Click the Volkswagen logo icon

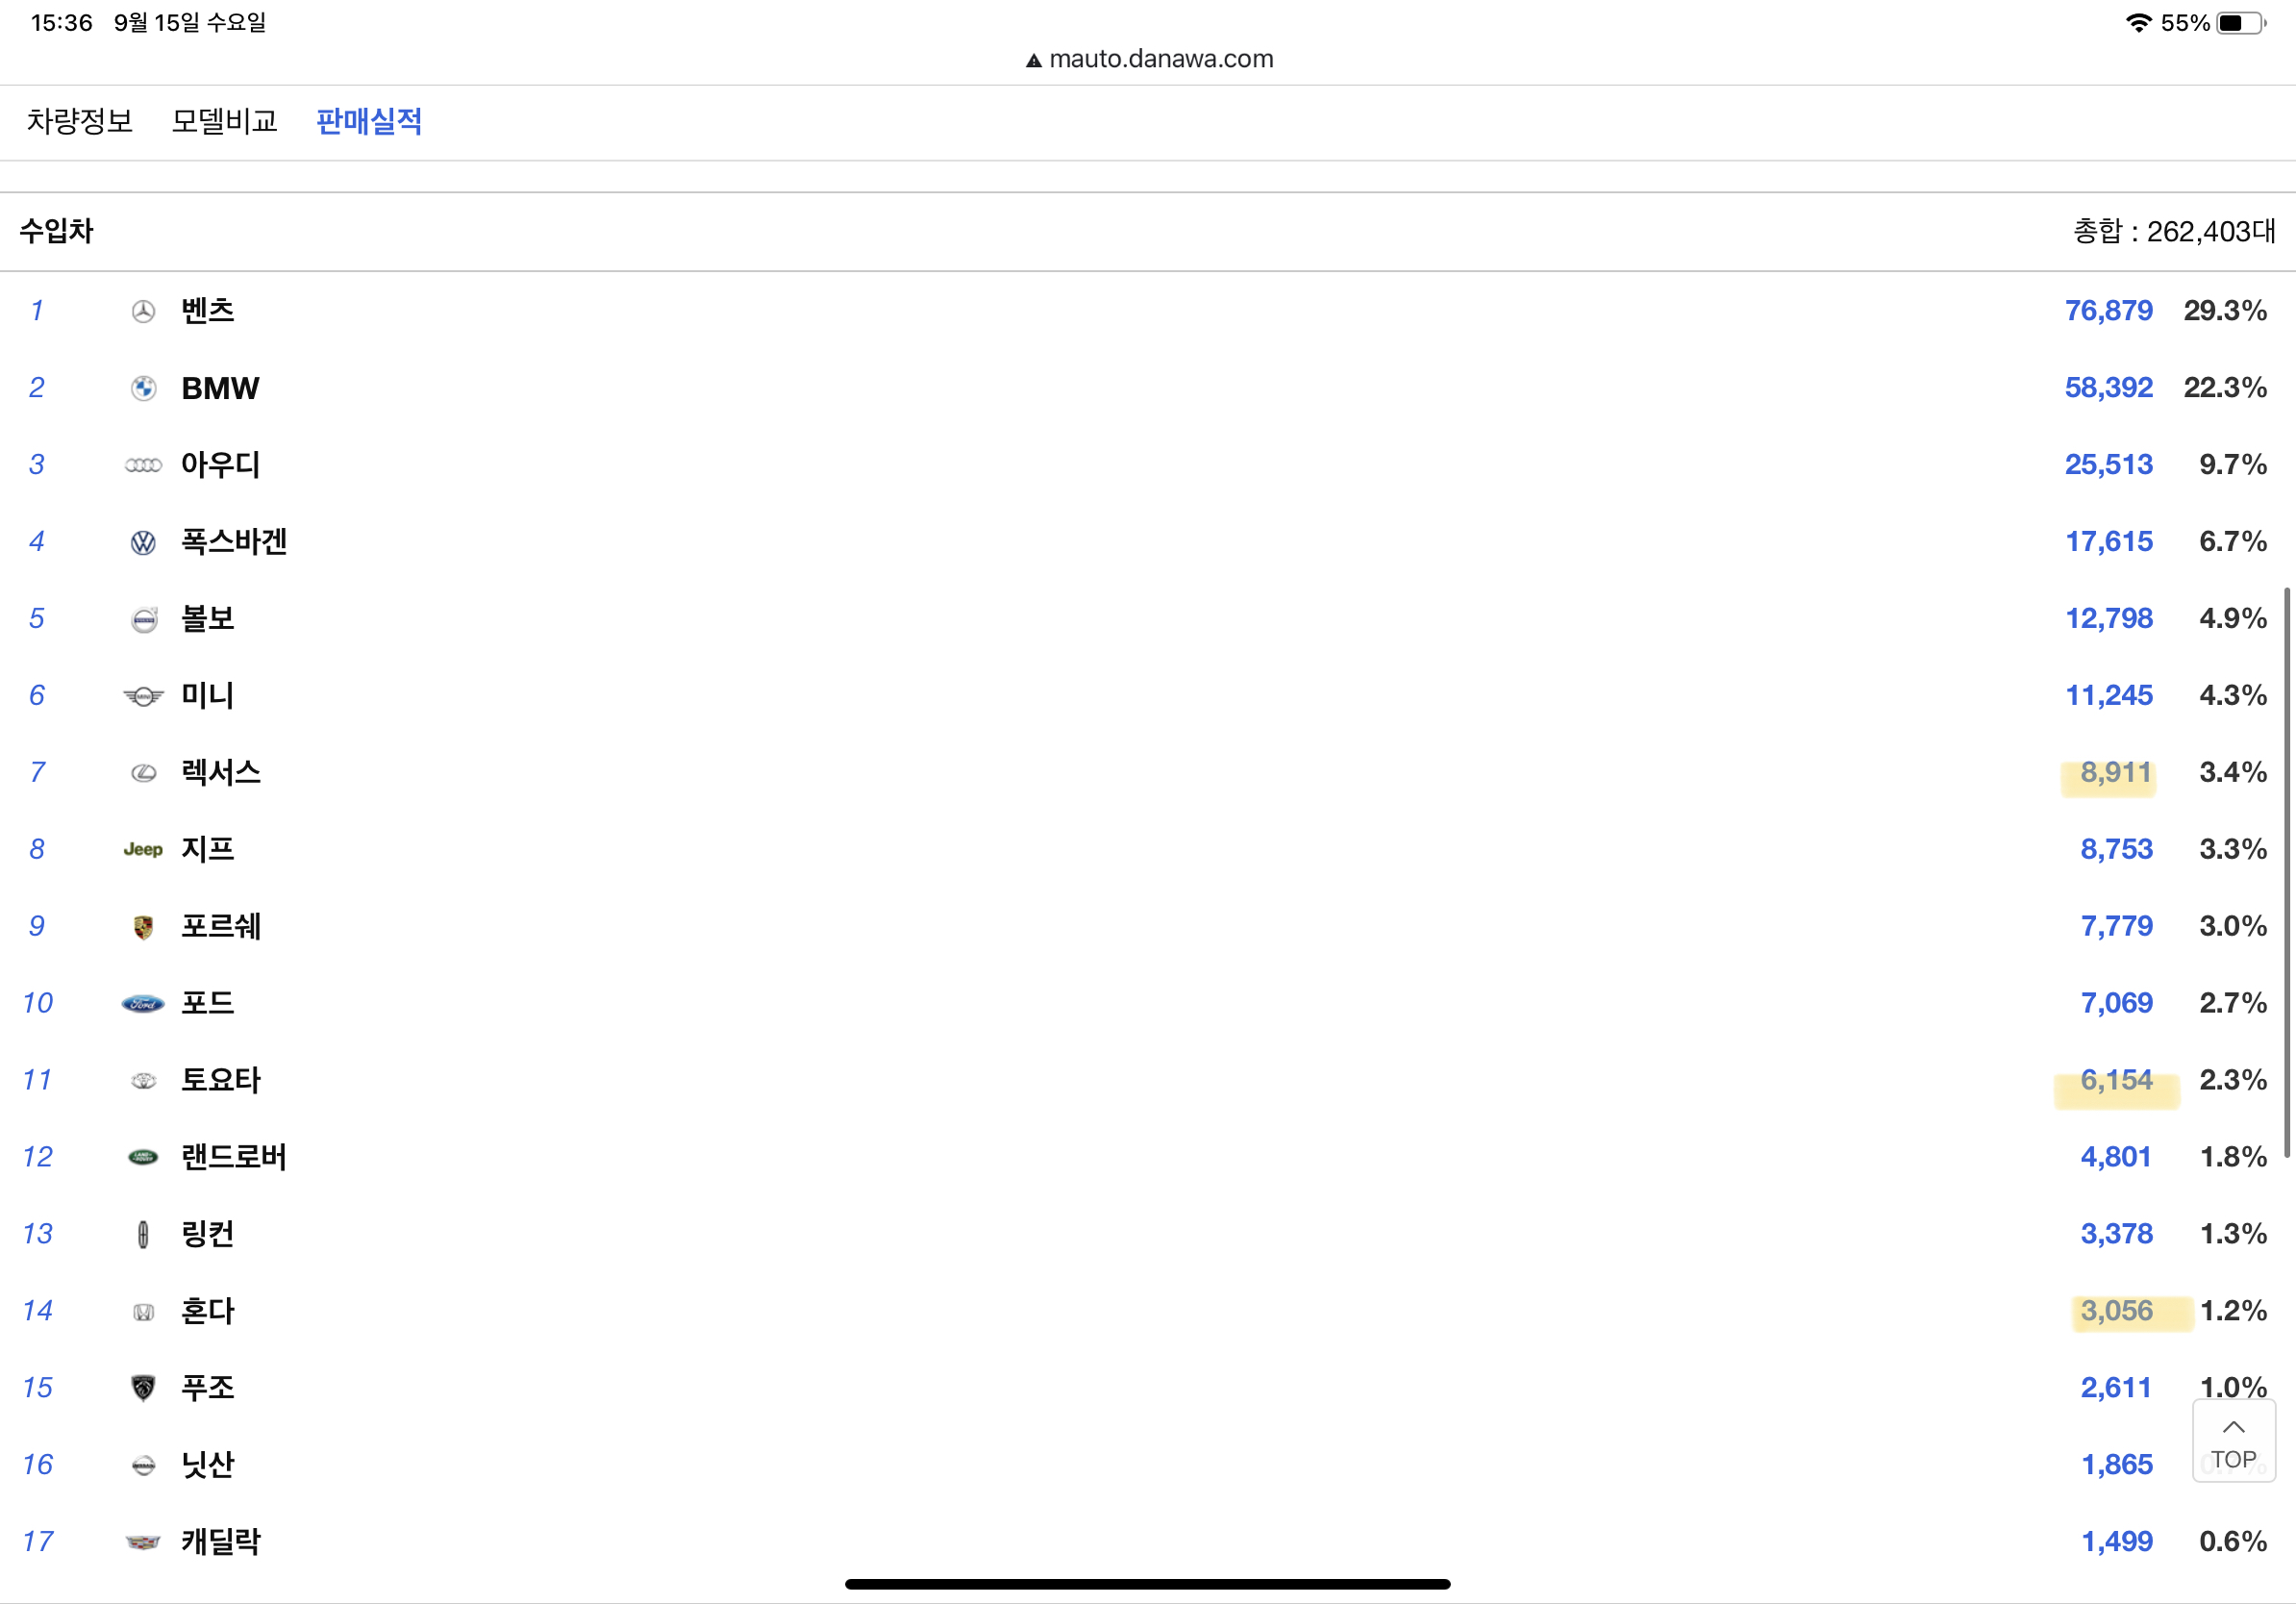pyautogui.click(x=143, y=542)
